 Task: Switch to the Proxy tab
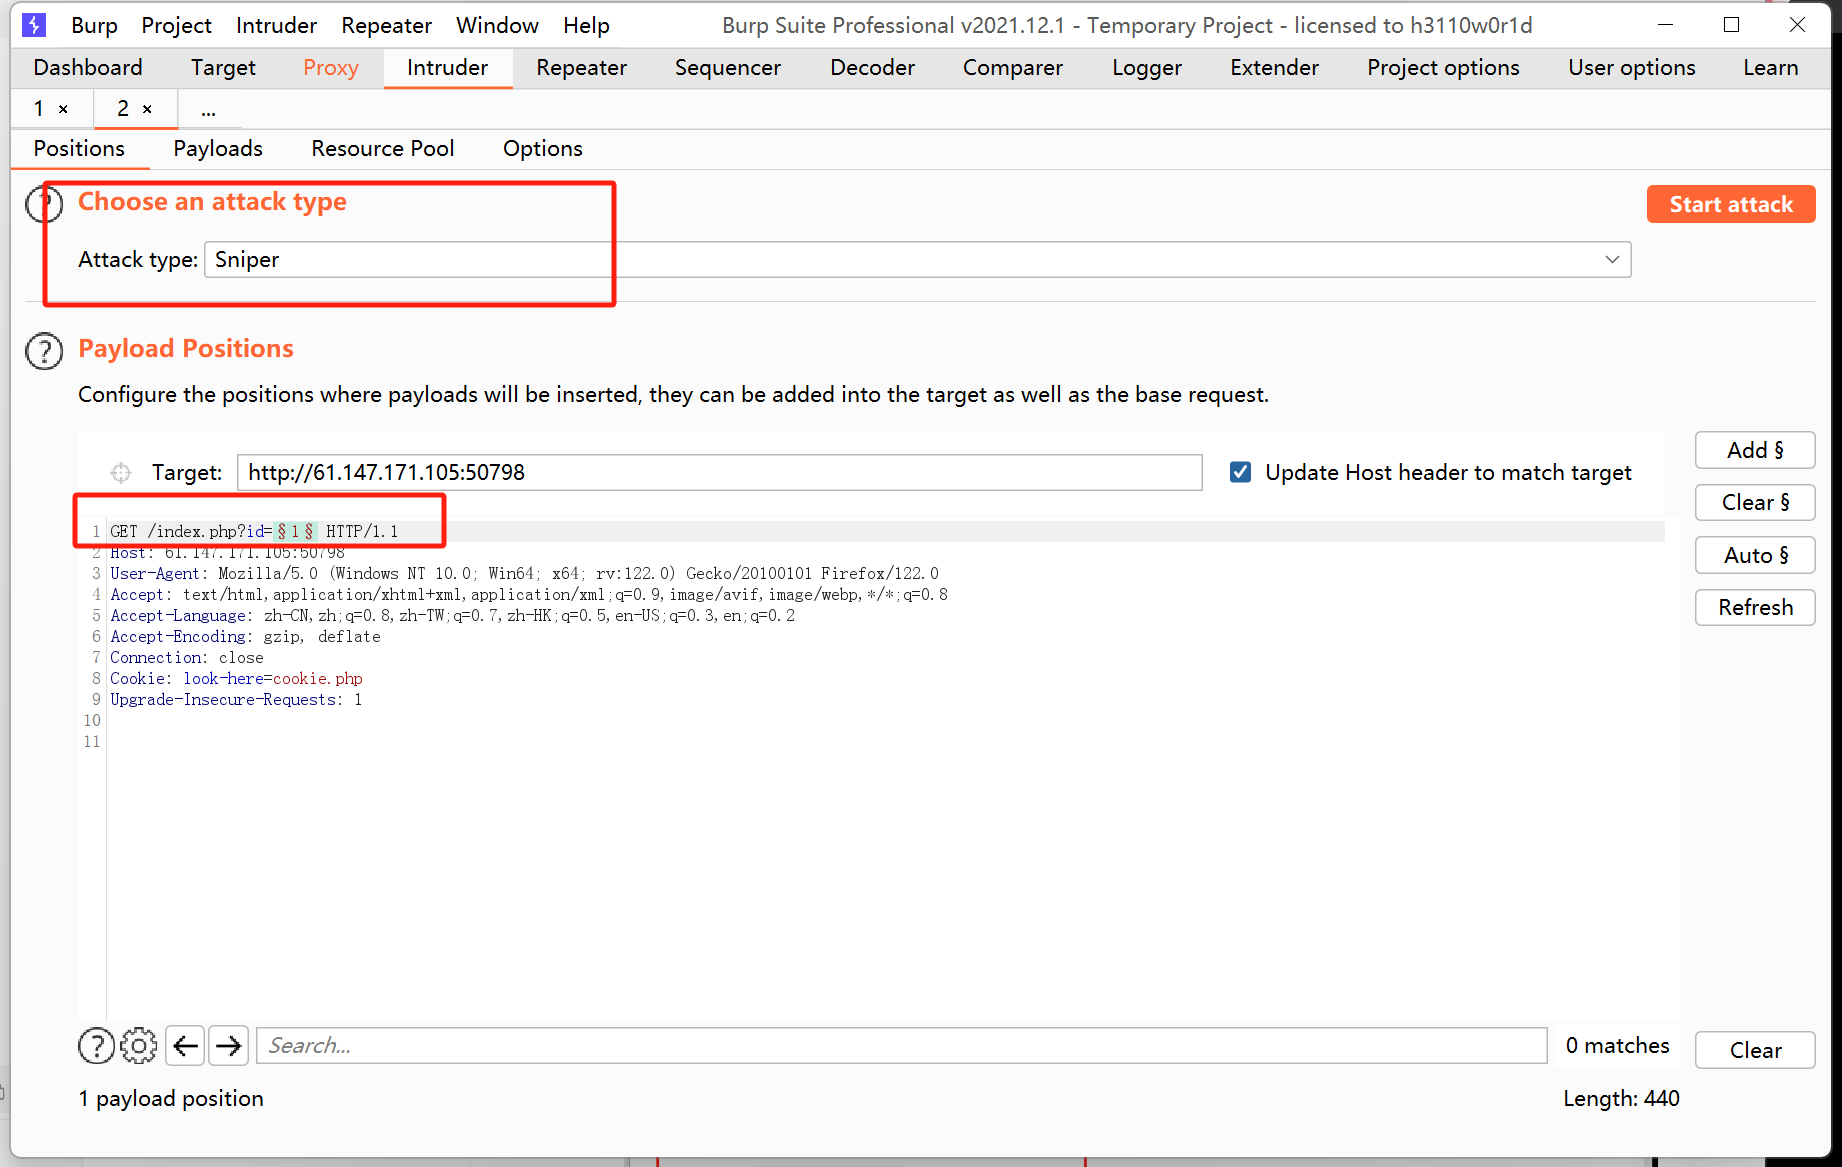pos(331,67)
